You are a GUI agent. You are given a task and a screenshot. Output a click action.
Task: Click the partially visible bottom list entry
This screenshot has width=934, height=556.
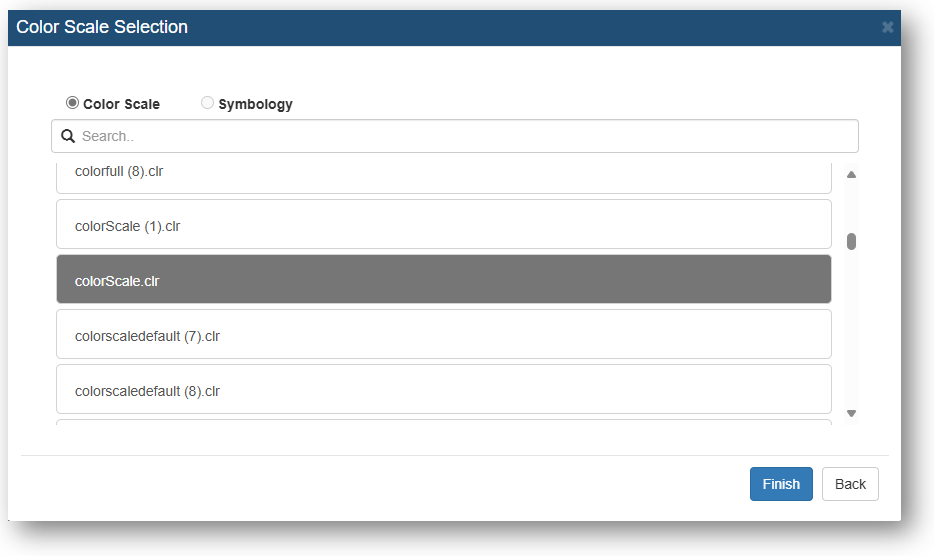pos(444,423)
